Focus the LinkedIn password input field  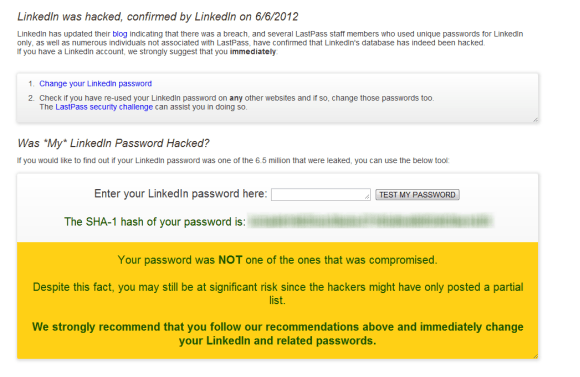click(320, 195)
